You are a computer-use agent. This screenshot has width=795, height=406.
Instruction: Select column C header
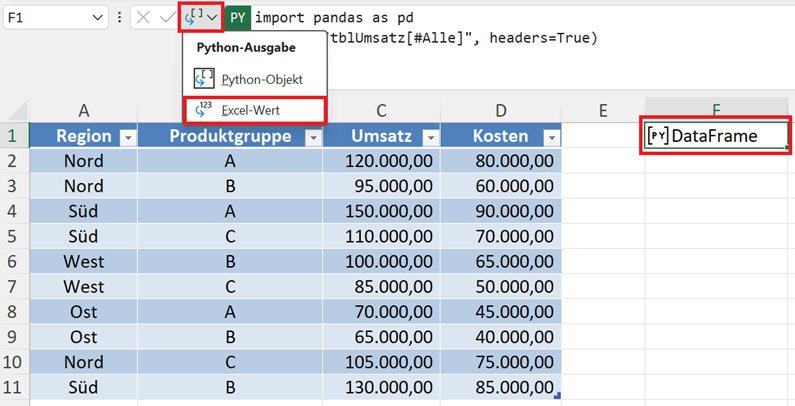pyautogui.click(x=381, y=110)
